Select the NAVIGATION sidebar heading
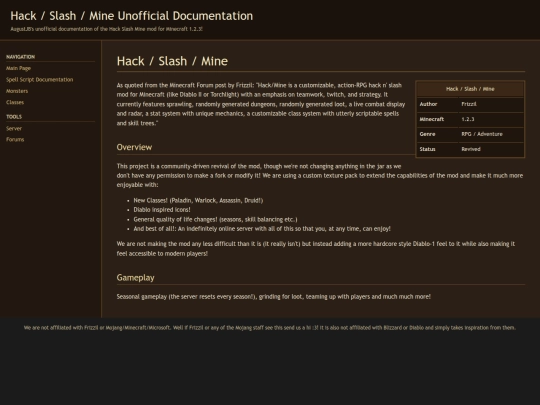 pos(20,57)
